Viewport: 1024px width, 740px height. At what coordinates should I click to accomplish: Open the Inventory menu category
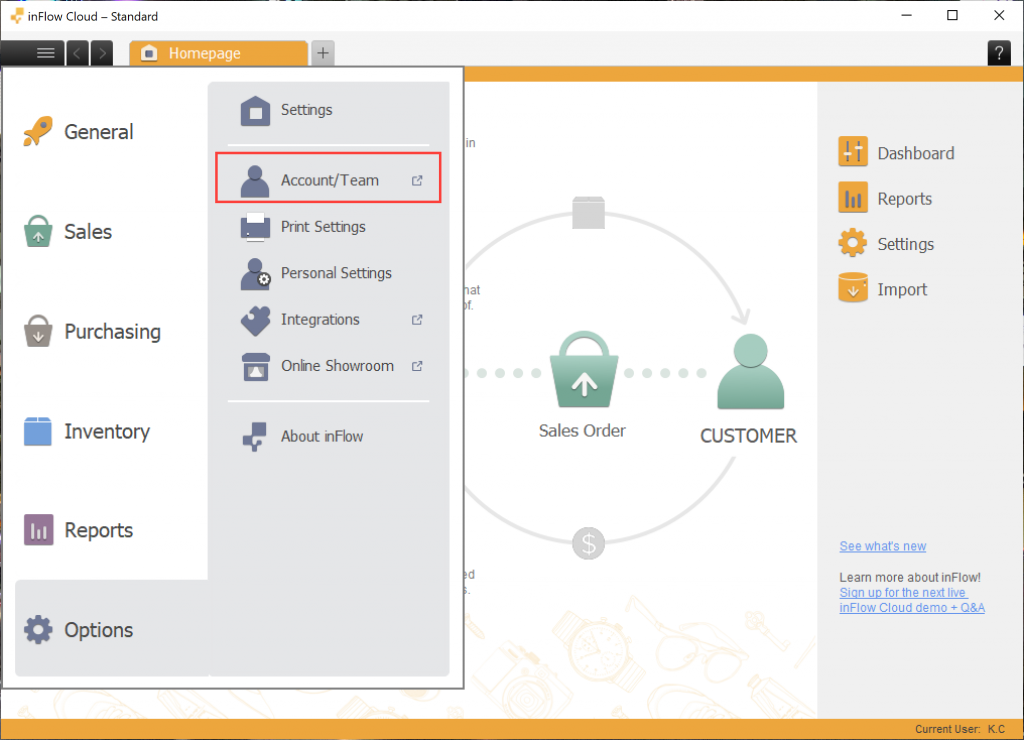click(107, 432)
